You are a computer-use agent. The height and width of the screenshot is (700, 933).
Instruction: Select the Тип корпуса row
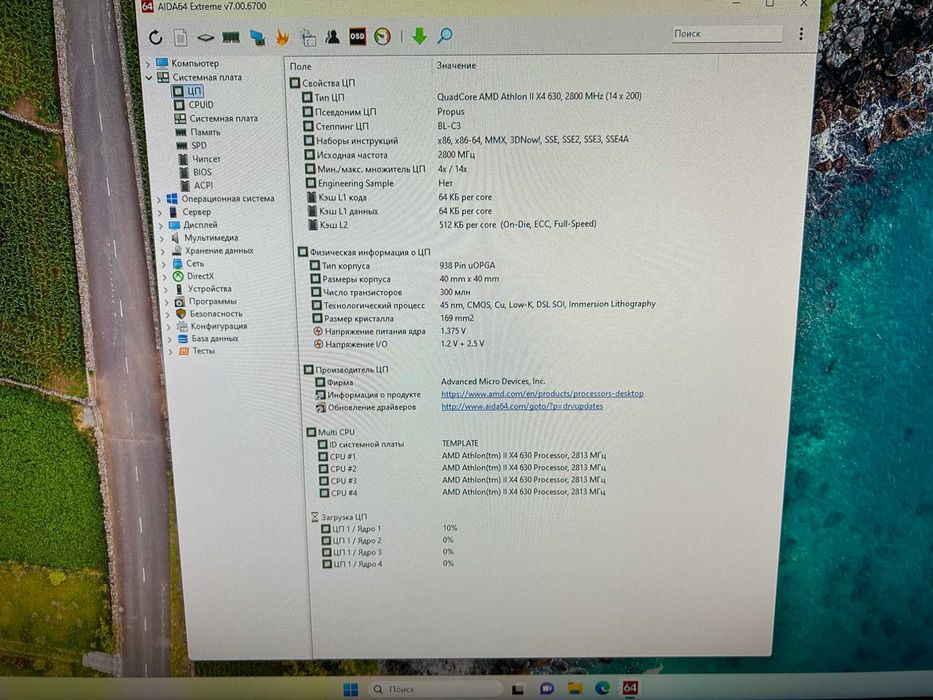pos(403,265)
